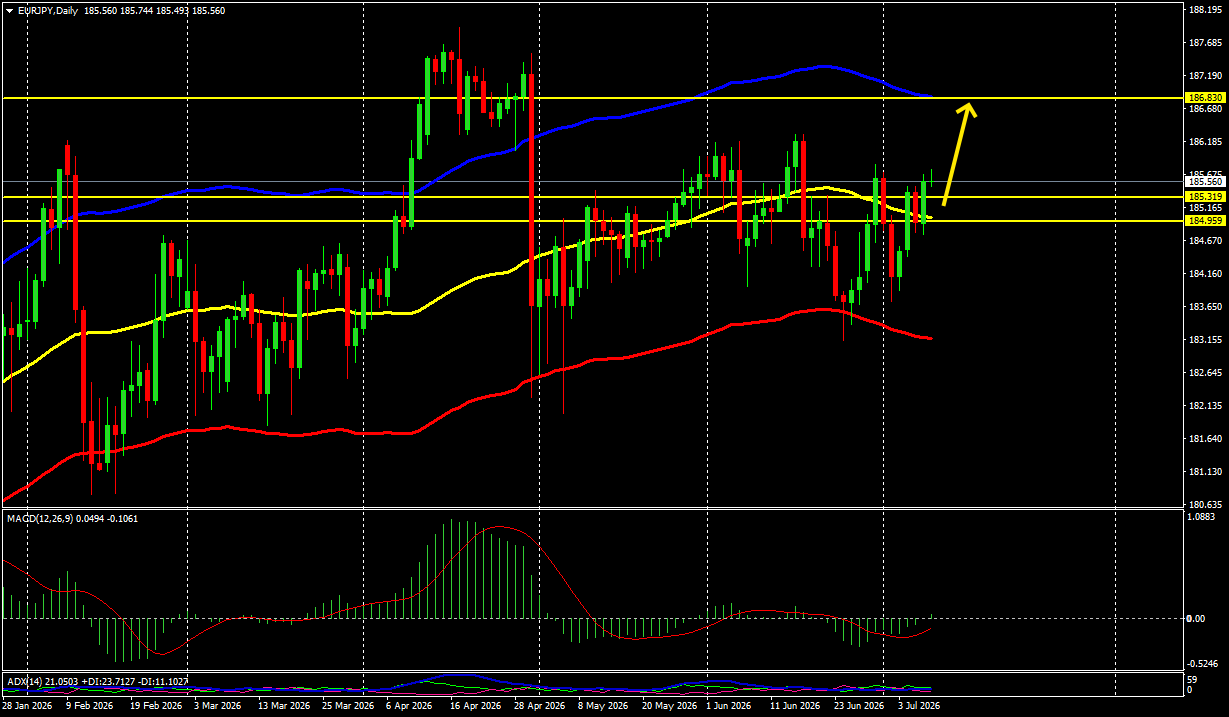Viewport: 1229px width, 717px height.
Task: Click the 182.135 price axis label
Action: (1205, 406)
